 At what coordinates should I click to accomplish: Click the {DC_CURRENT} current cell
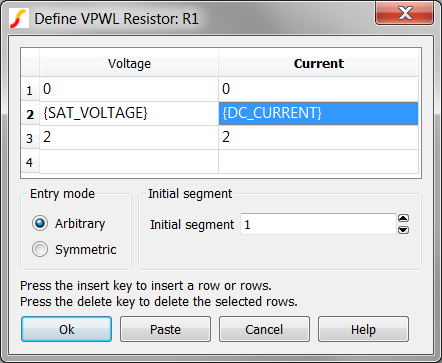[318, 114]
